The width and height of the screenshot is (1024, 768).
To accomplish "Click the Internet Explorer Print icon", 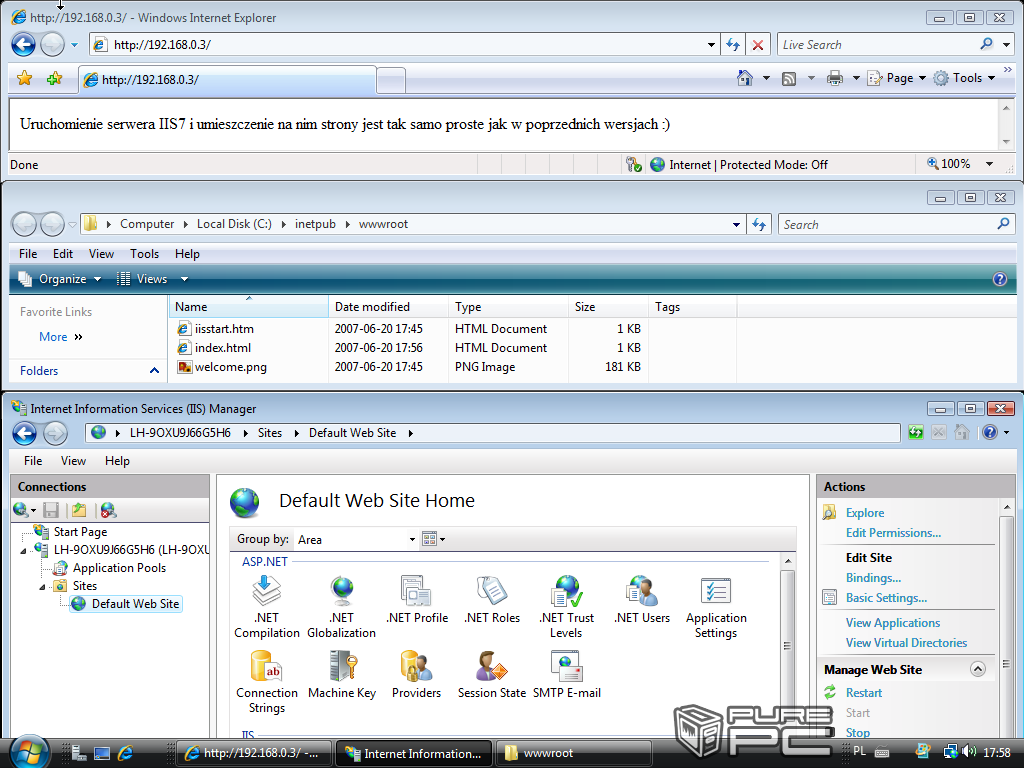I will 835,78.
